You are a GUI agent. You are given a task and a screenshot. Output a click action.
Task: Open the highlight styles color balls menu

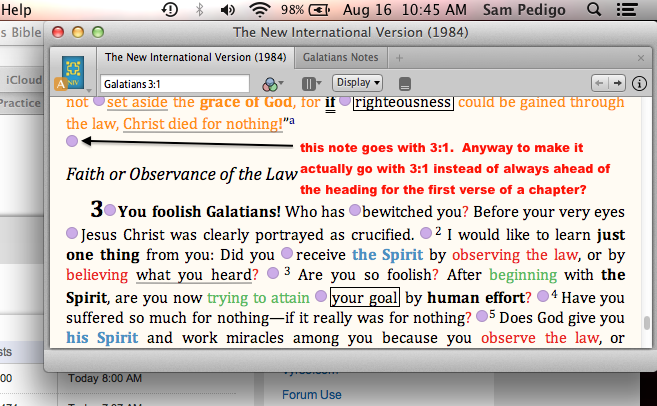pyautogui.click(x=272, y=84)
